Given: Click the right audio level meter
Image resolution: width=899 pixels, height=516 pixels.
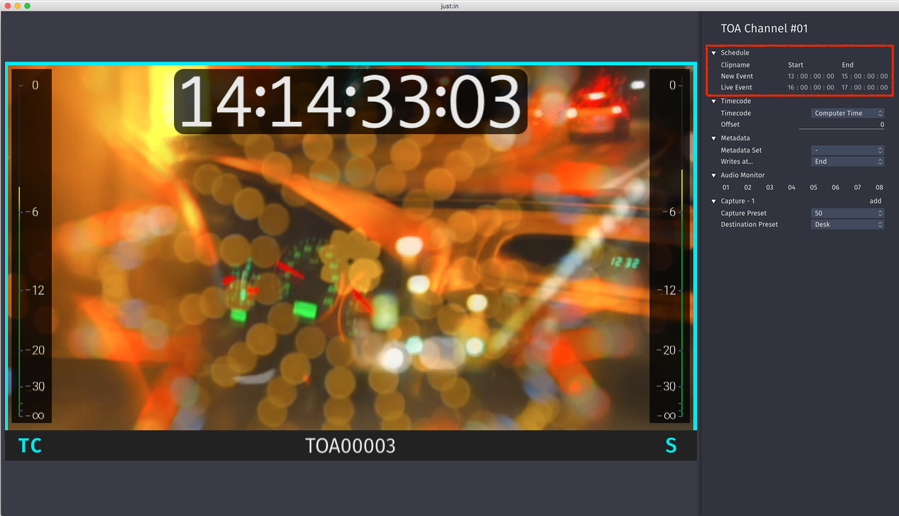Looking at the screenshot, I should coord(670,246).
